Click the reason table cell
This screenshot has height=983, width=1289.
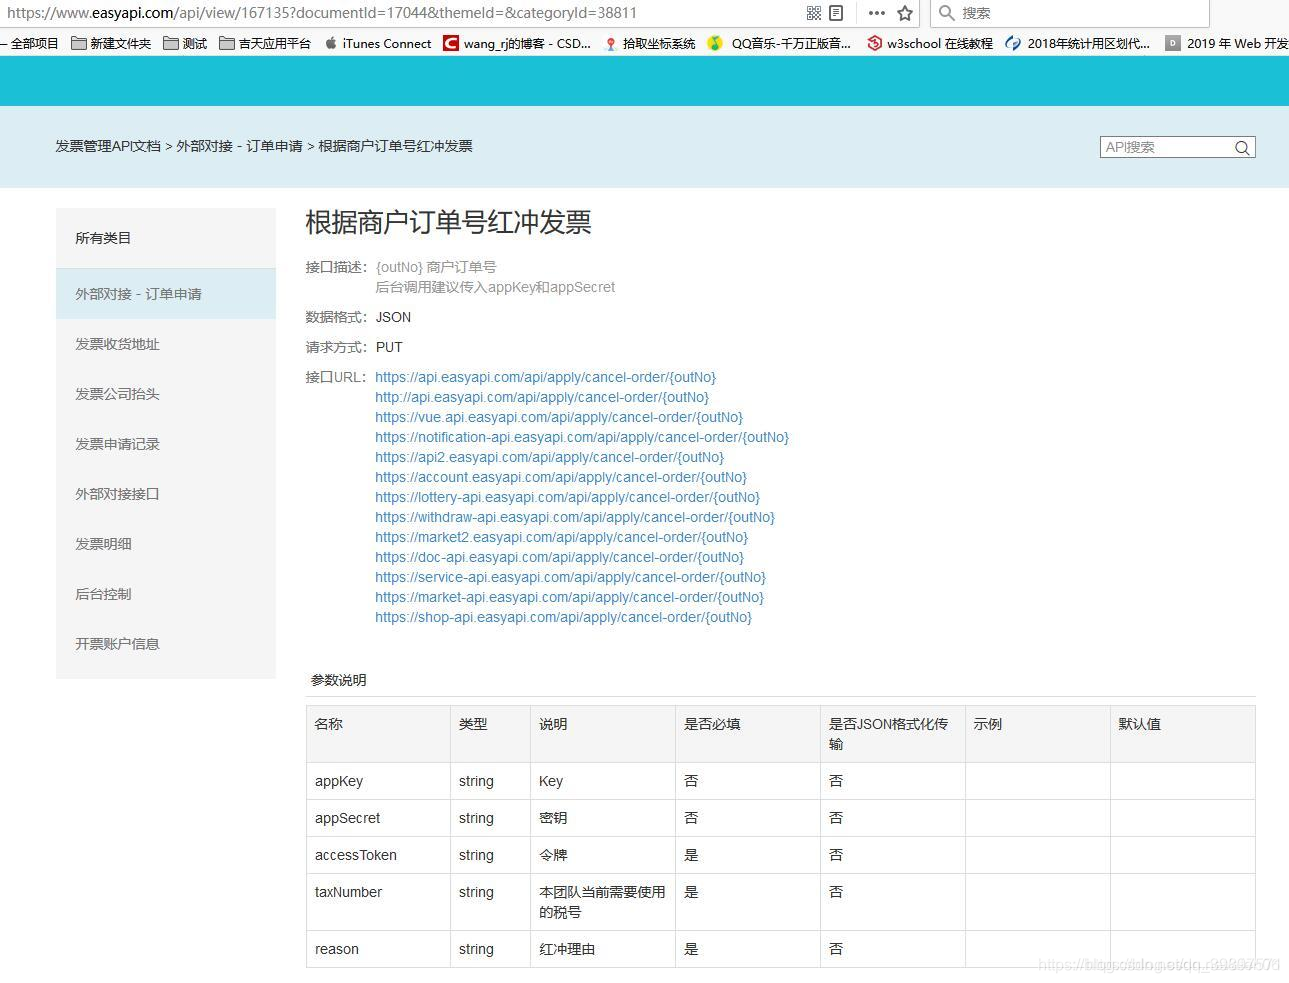tap(378, 949)
